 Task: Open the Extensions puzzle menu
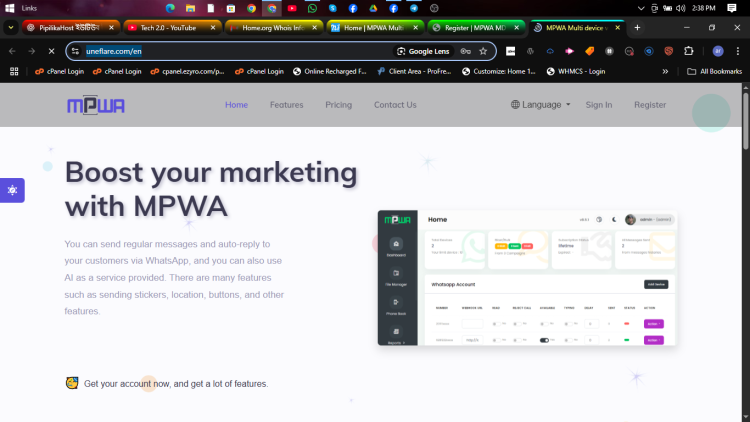point(689,51)
